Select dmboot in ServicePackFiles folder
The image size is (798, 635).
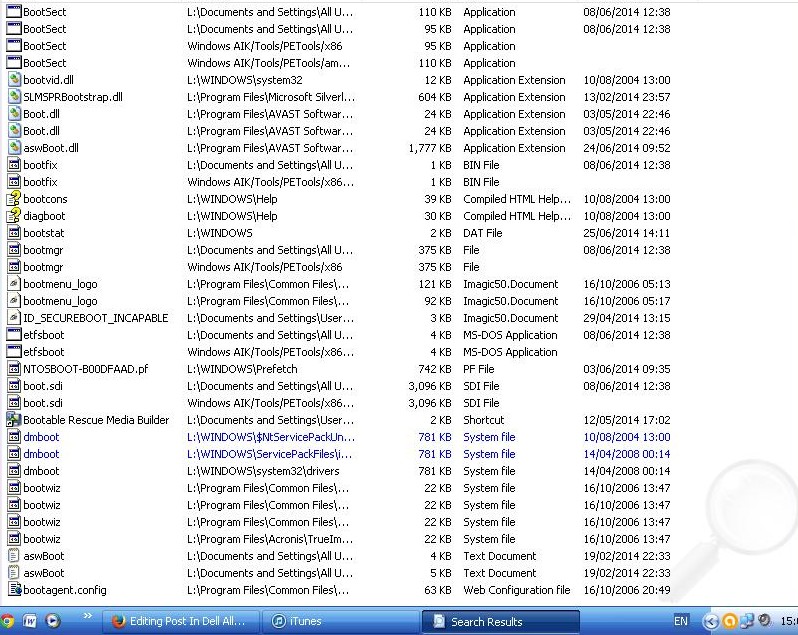(41, 454)
